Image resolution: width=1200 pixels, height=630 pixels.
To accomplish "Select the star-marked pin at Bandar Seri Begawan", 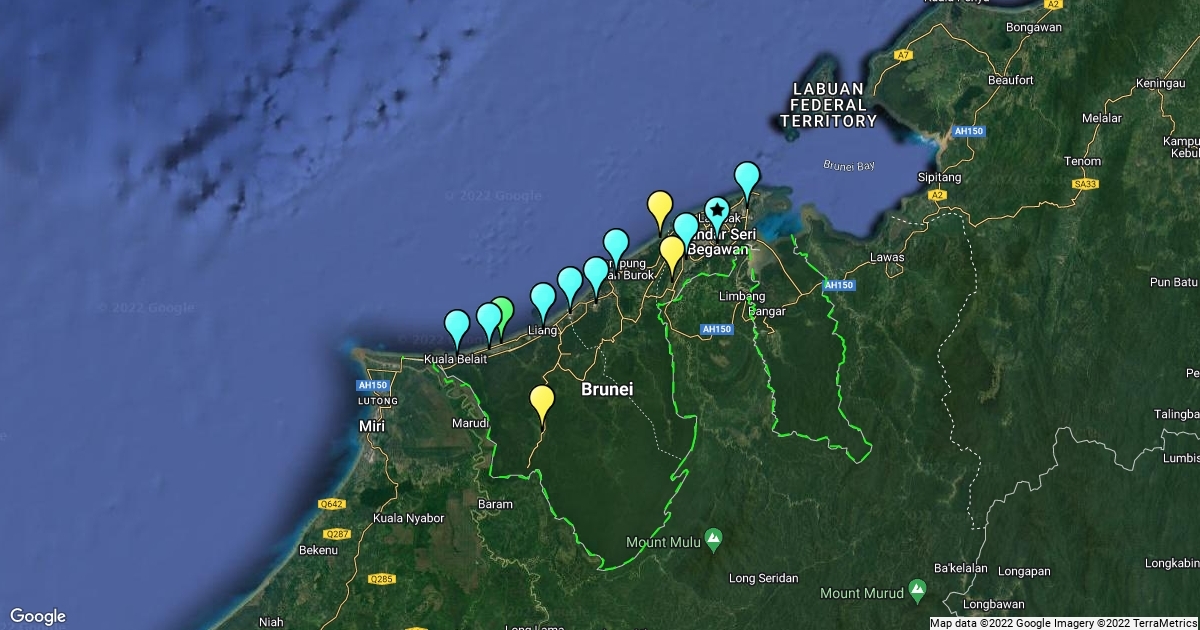I will point(717,211).
